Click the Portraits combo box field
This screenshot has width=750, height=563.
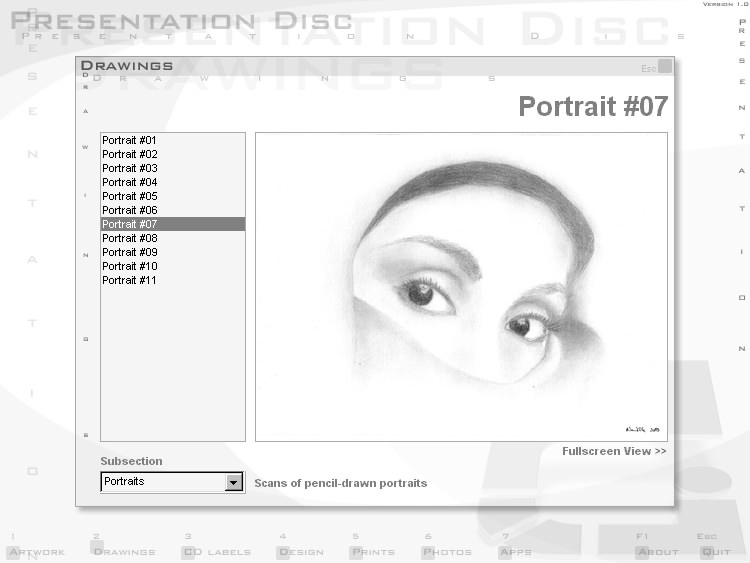tap(172, 482)
